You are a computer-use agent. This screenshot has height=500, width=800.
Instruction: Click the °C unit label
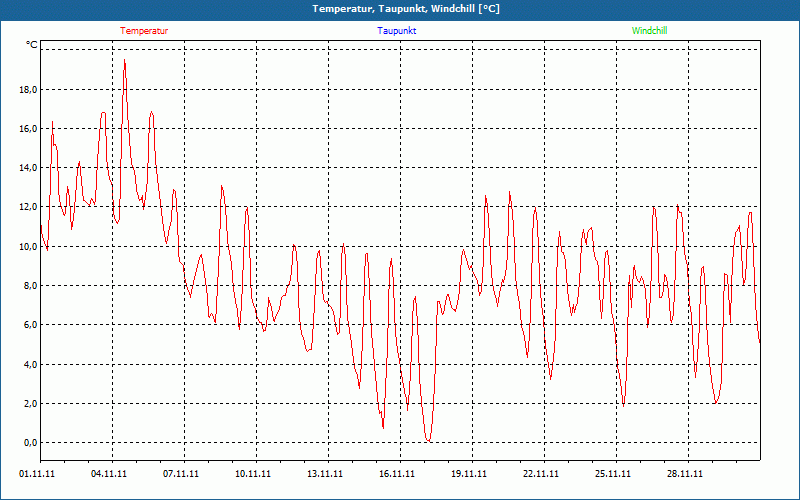tap(31, 45)
